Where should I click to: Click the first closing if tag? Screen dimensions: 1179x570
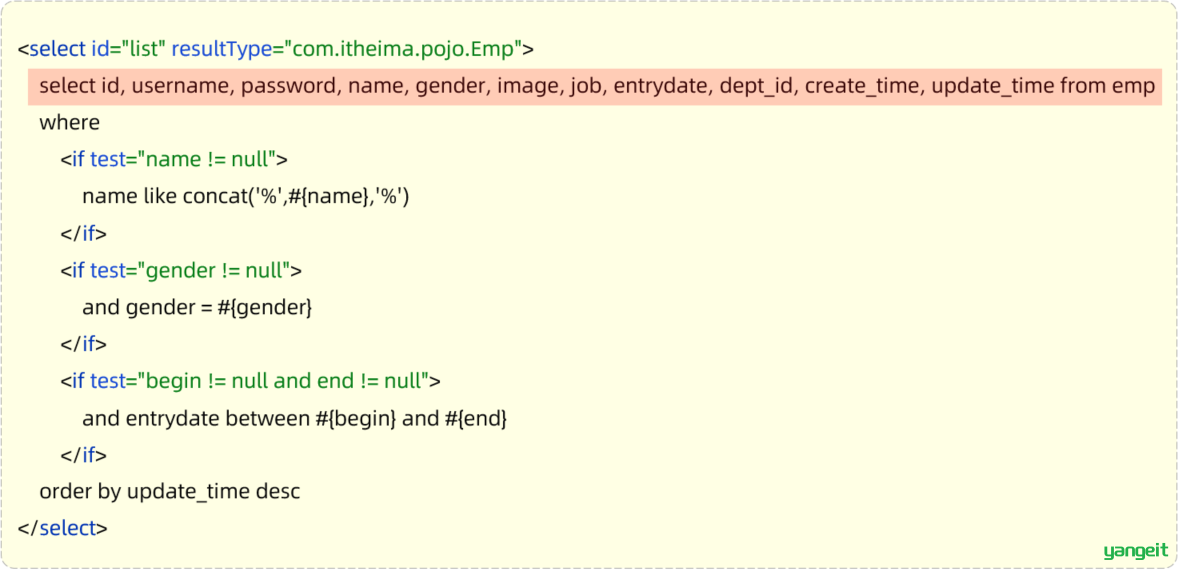(x=83, y=234)
